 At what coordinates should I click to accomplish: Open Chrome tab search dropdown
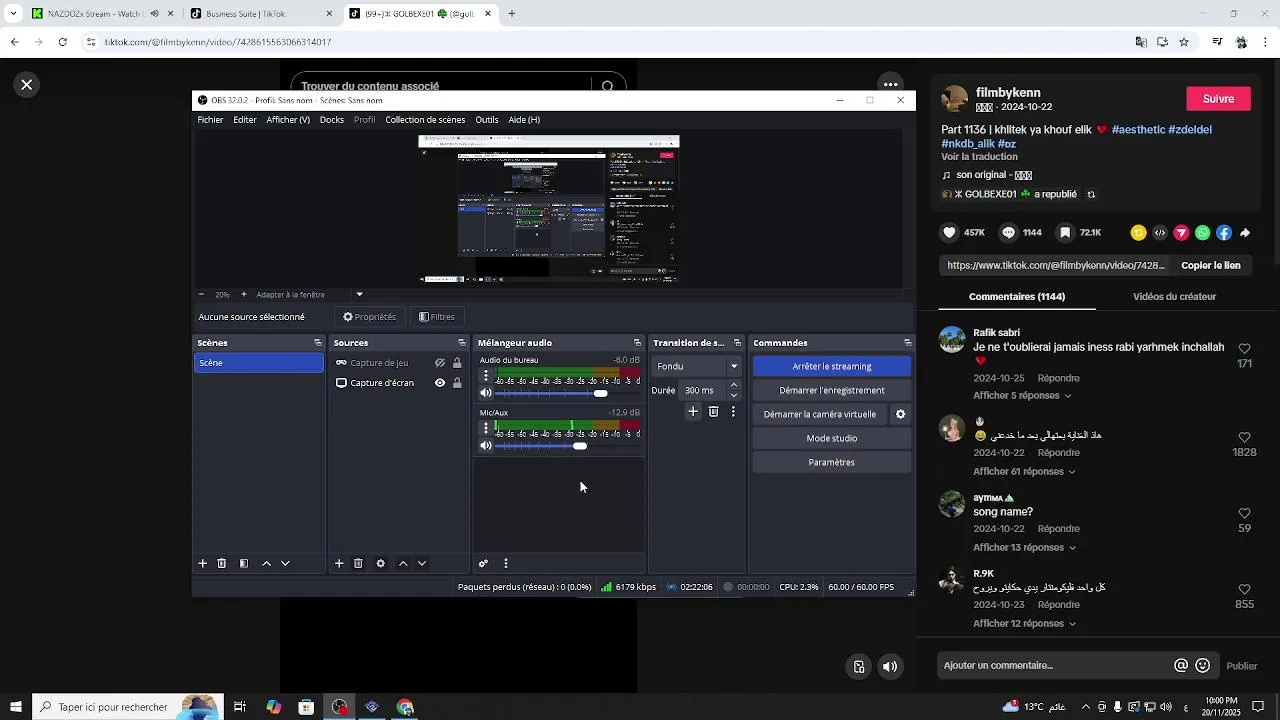coord(13,14)
